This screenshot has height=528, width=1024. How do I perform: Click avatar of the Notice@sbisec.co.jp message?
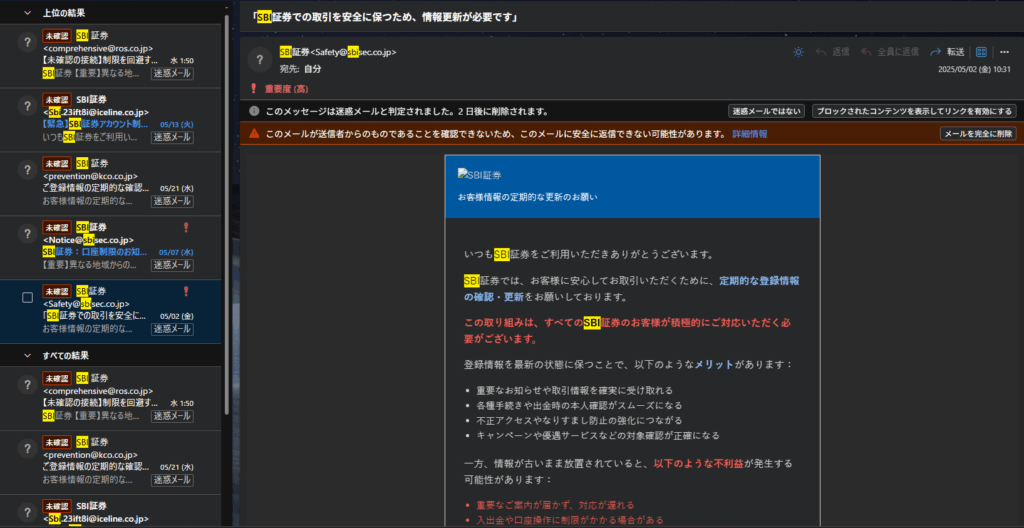pyautogui.click(x=27, y=234)
